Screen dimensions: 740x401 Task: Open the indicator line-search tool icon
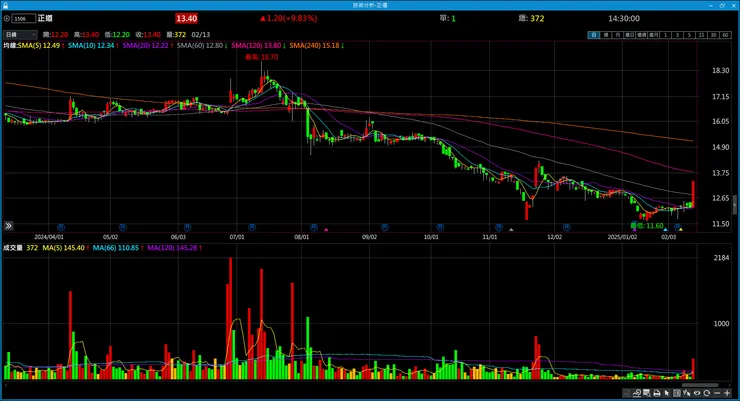[637, 393]
